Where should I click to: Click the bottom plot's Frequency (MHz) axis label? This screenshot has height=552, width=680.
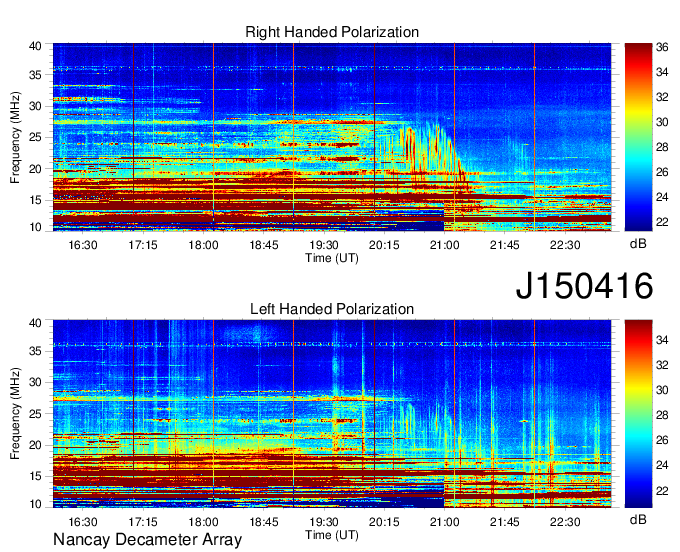[x=15, y=414]
